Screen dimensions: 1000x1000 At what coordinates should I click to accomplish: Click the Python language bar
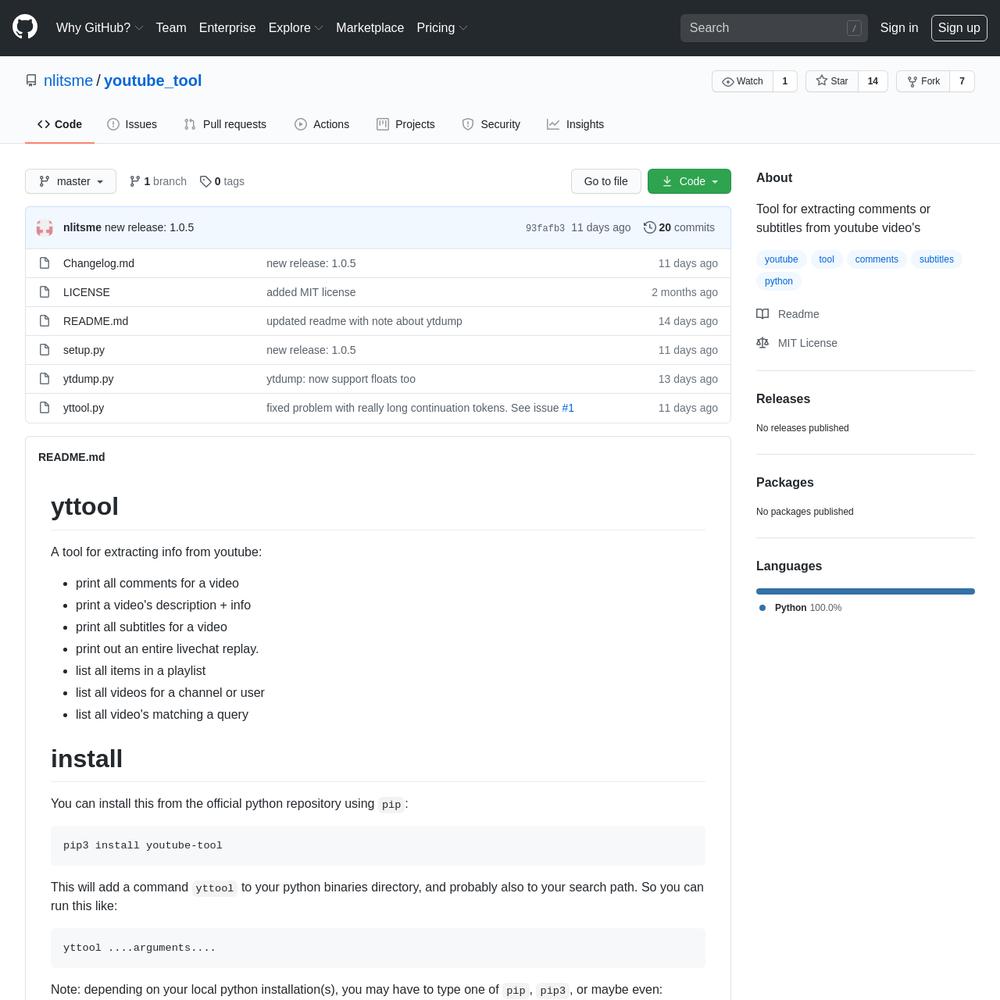865,591
